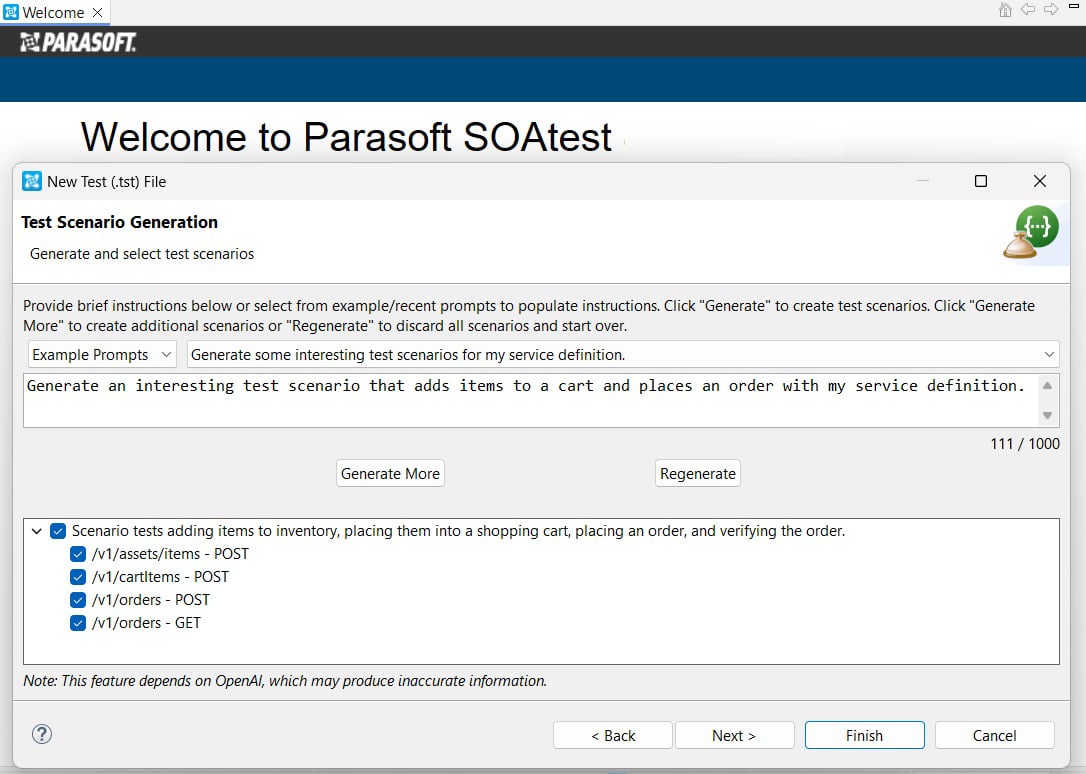Close the Welcome tab
This screenshot has width=1086, height=774.
[98, 12]
